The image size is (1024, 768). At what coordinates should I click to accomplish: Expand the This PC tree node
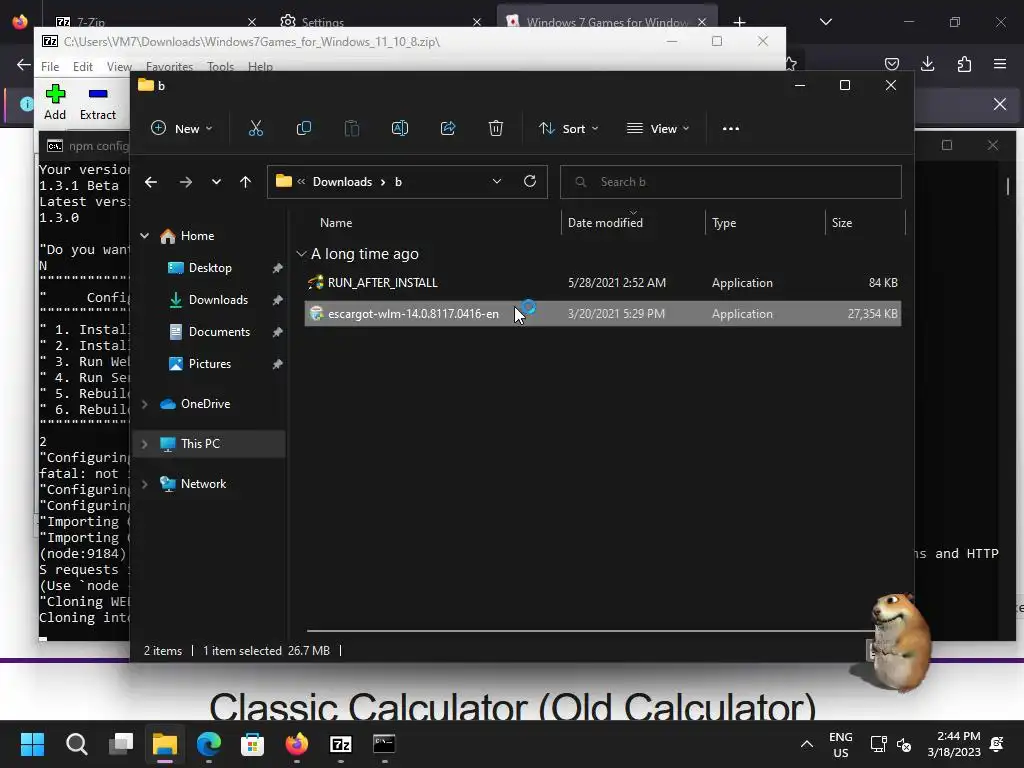(x=144, y=444)
